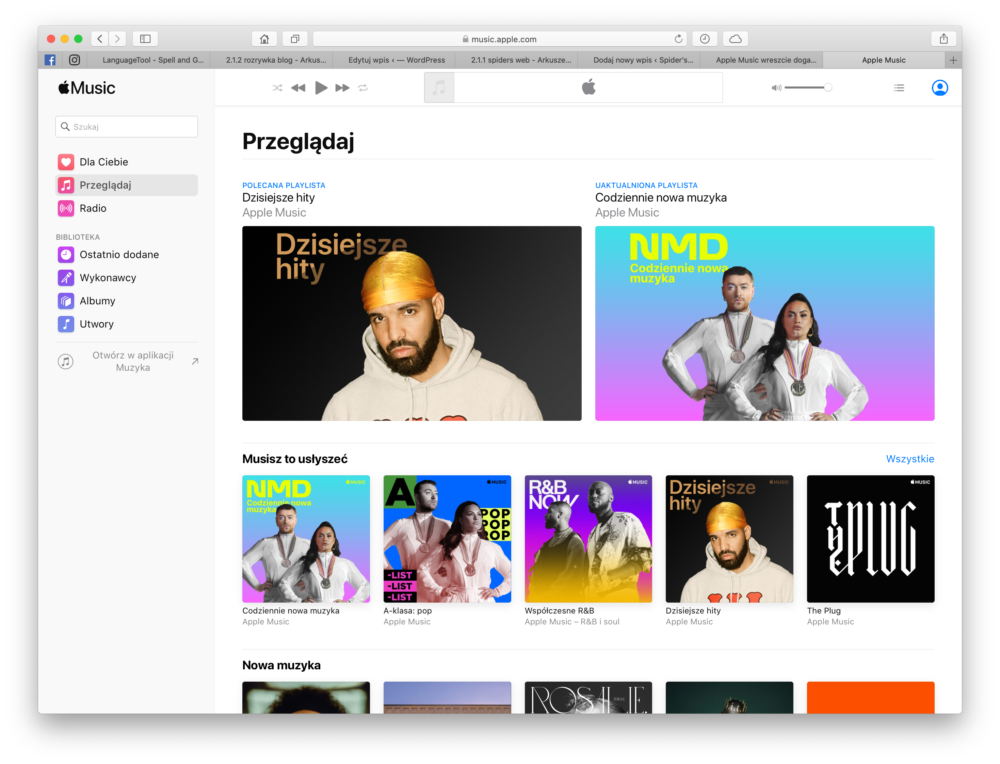Go back in Safari
This screenshot has width=1000, height=764.
click(100, 39)
